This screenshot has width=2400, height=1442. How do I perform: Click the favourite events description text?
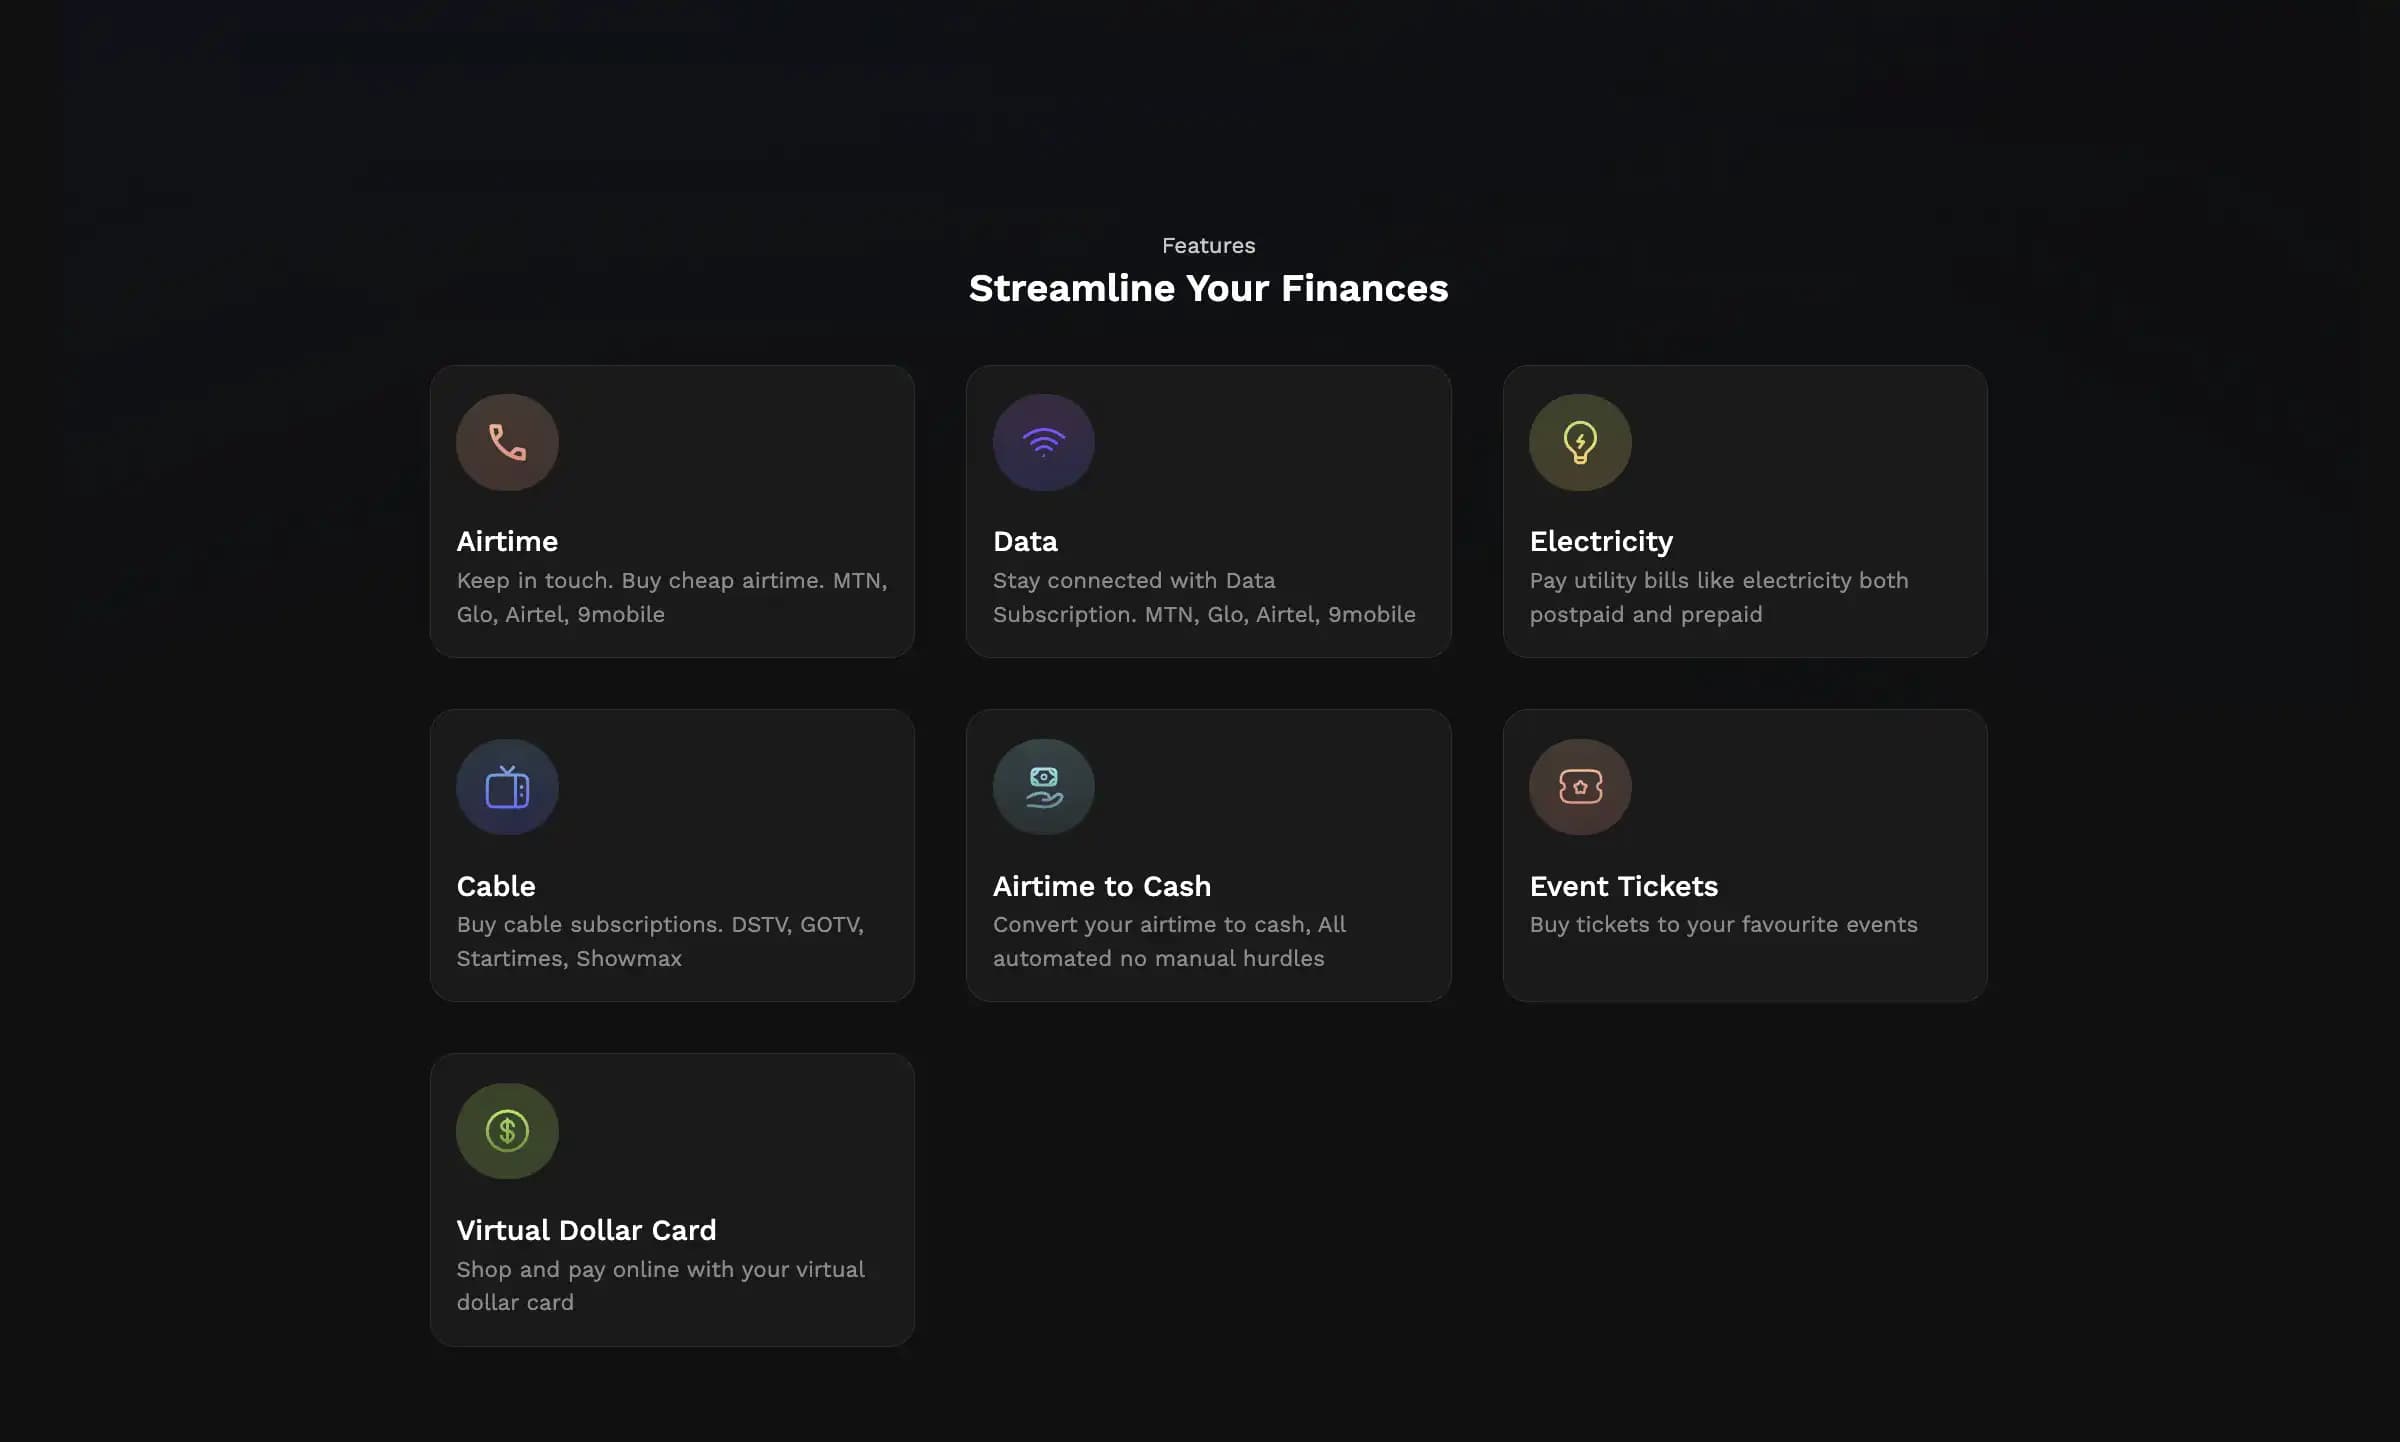(x=1723, y=924)
